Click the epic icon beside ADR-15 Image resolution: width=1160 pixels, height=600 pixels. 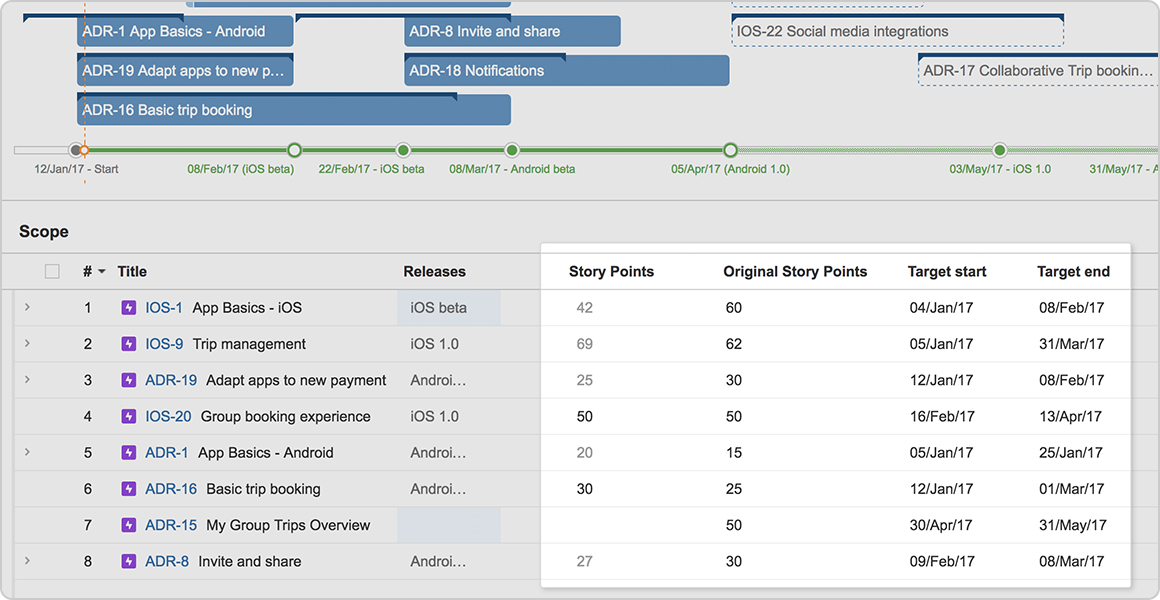point(129,525)
